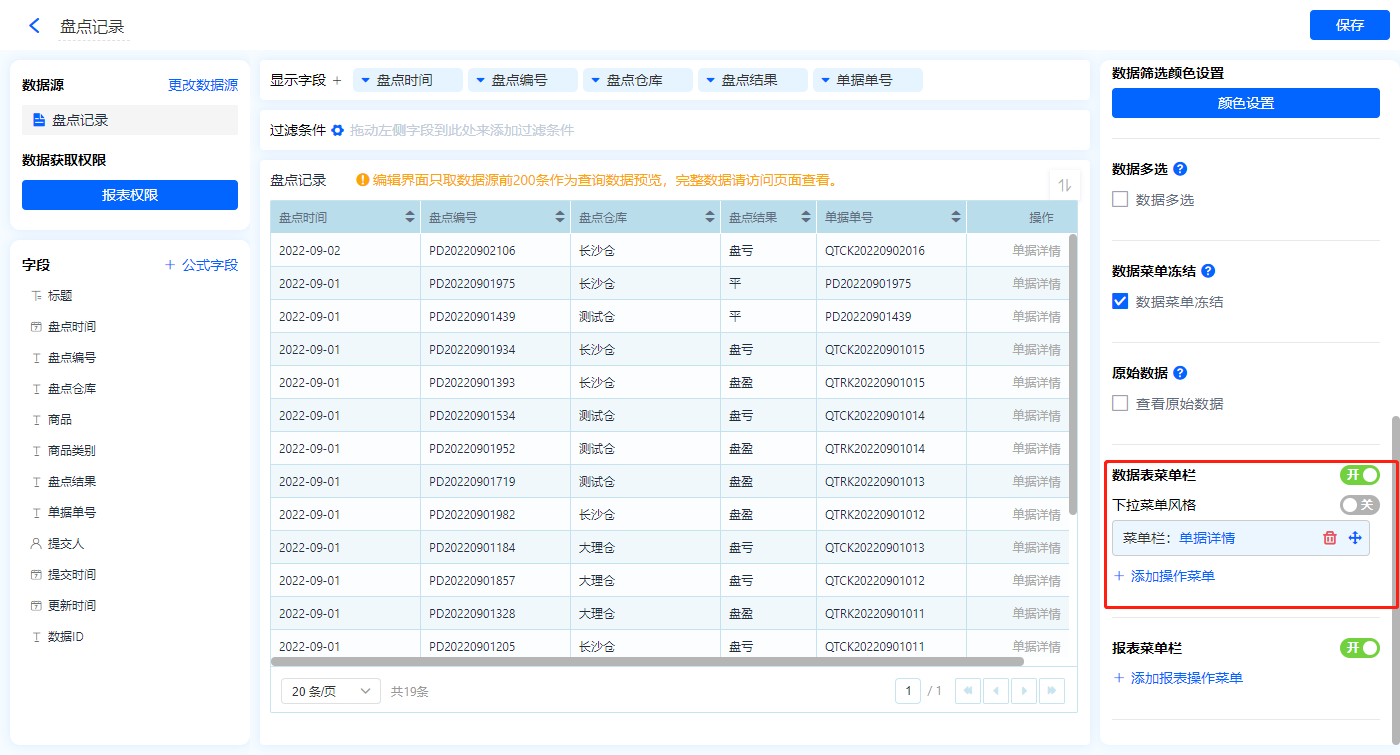Screen dimensions: 1400x755
Task: Click the sort toggle icon above table
Action: point(1064,185)
